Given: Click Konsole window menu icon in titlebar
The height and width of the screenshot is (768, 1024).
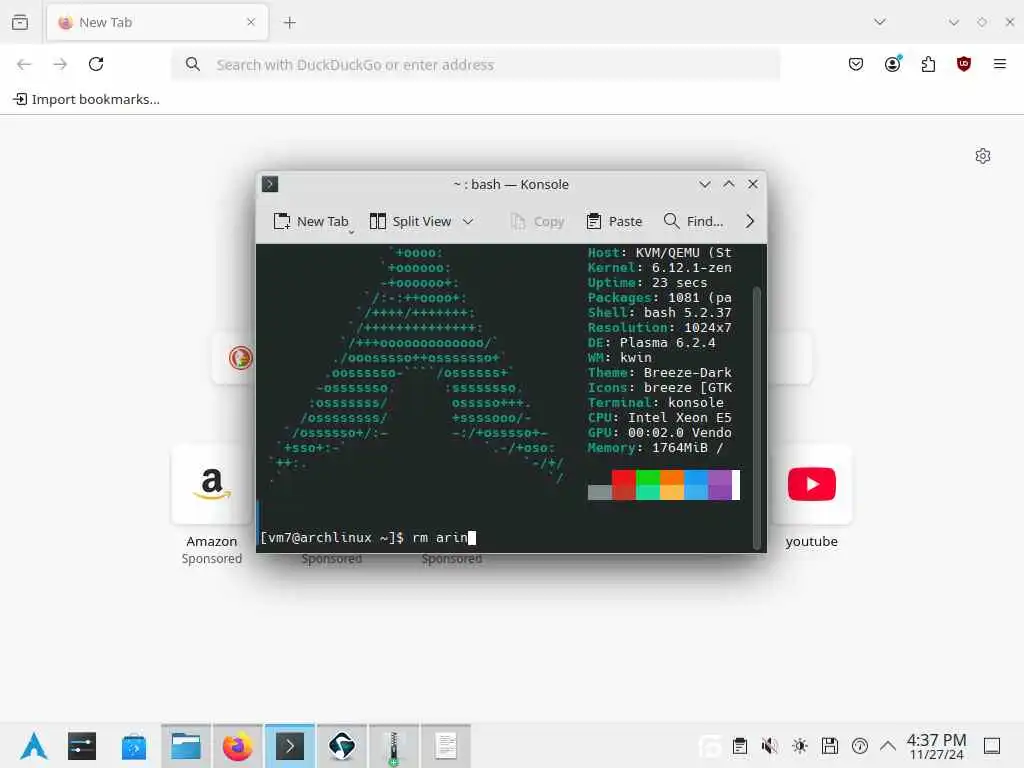Looking at the screenshot, I should pos(270,184).
